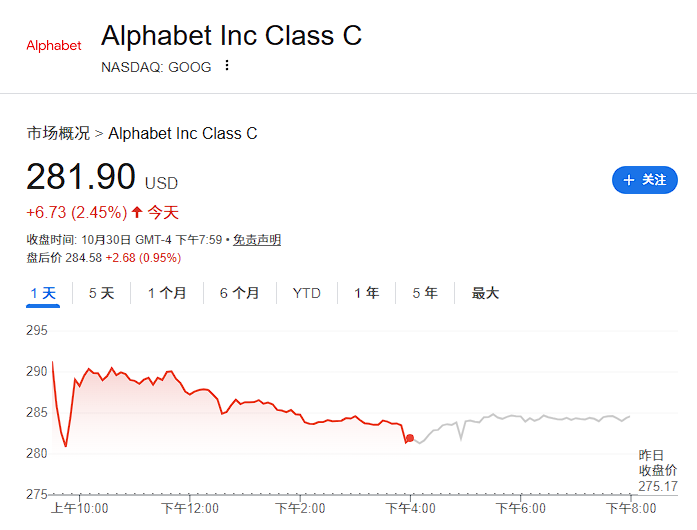Viewport: 697px width, 530px height.
Task: Click the red up arrow price indicator
Action: coord(137,212)
